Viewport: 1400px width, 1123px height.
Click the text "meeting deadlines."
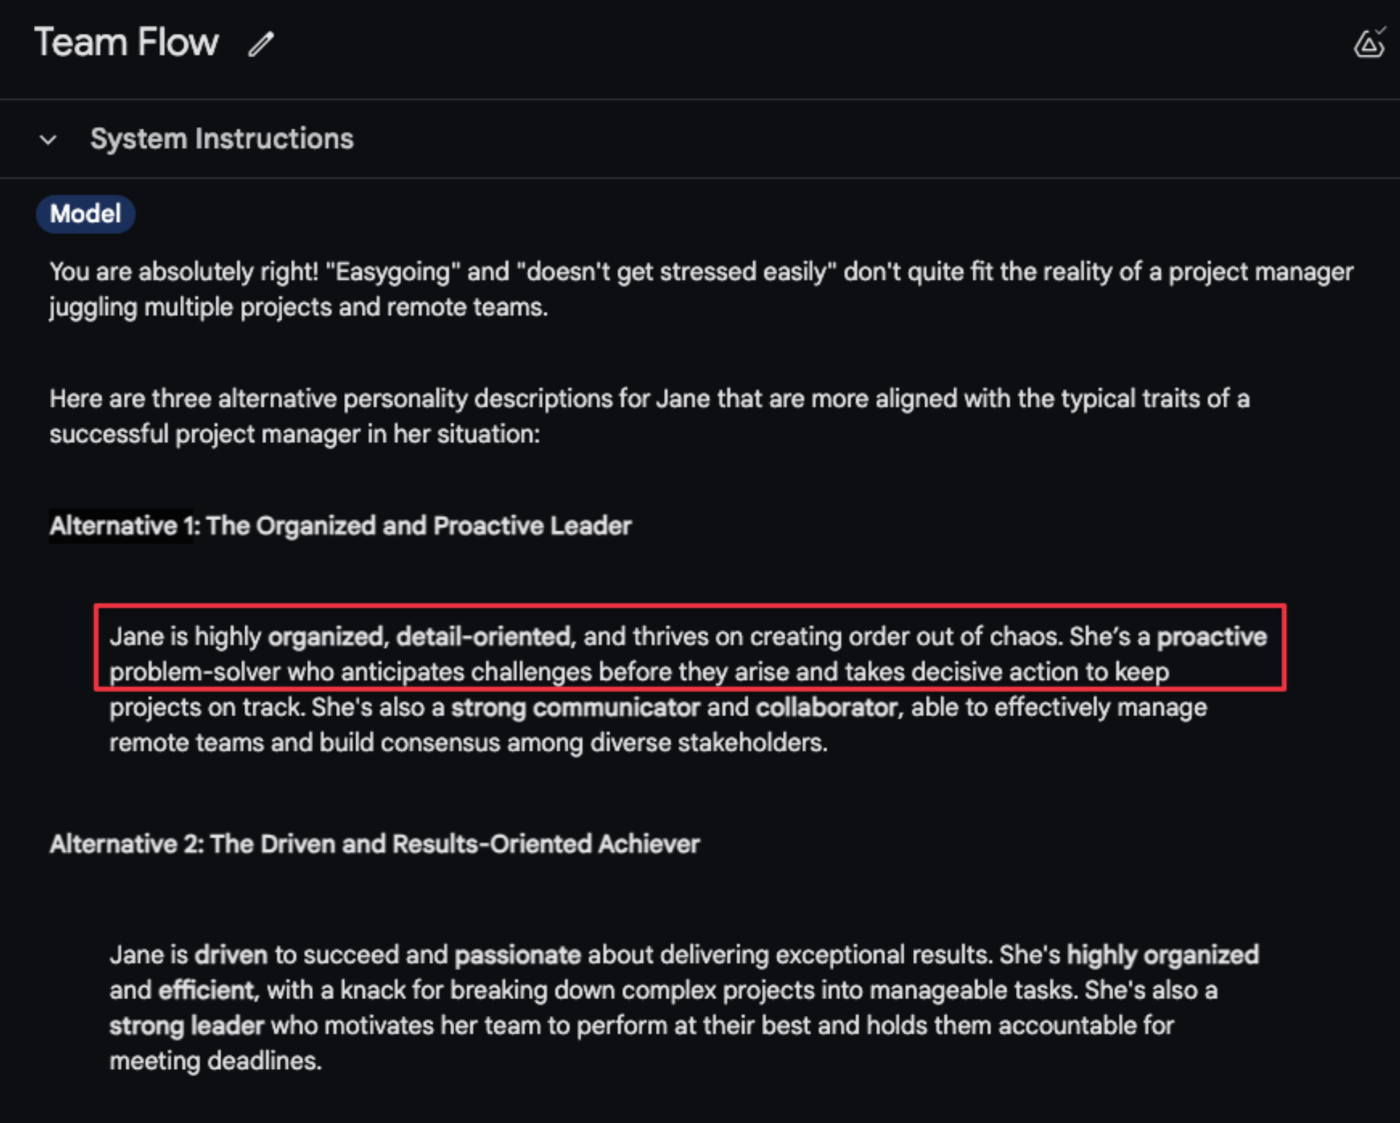[215, 1061]
